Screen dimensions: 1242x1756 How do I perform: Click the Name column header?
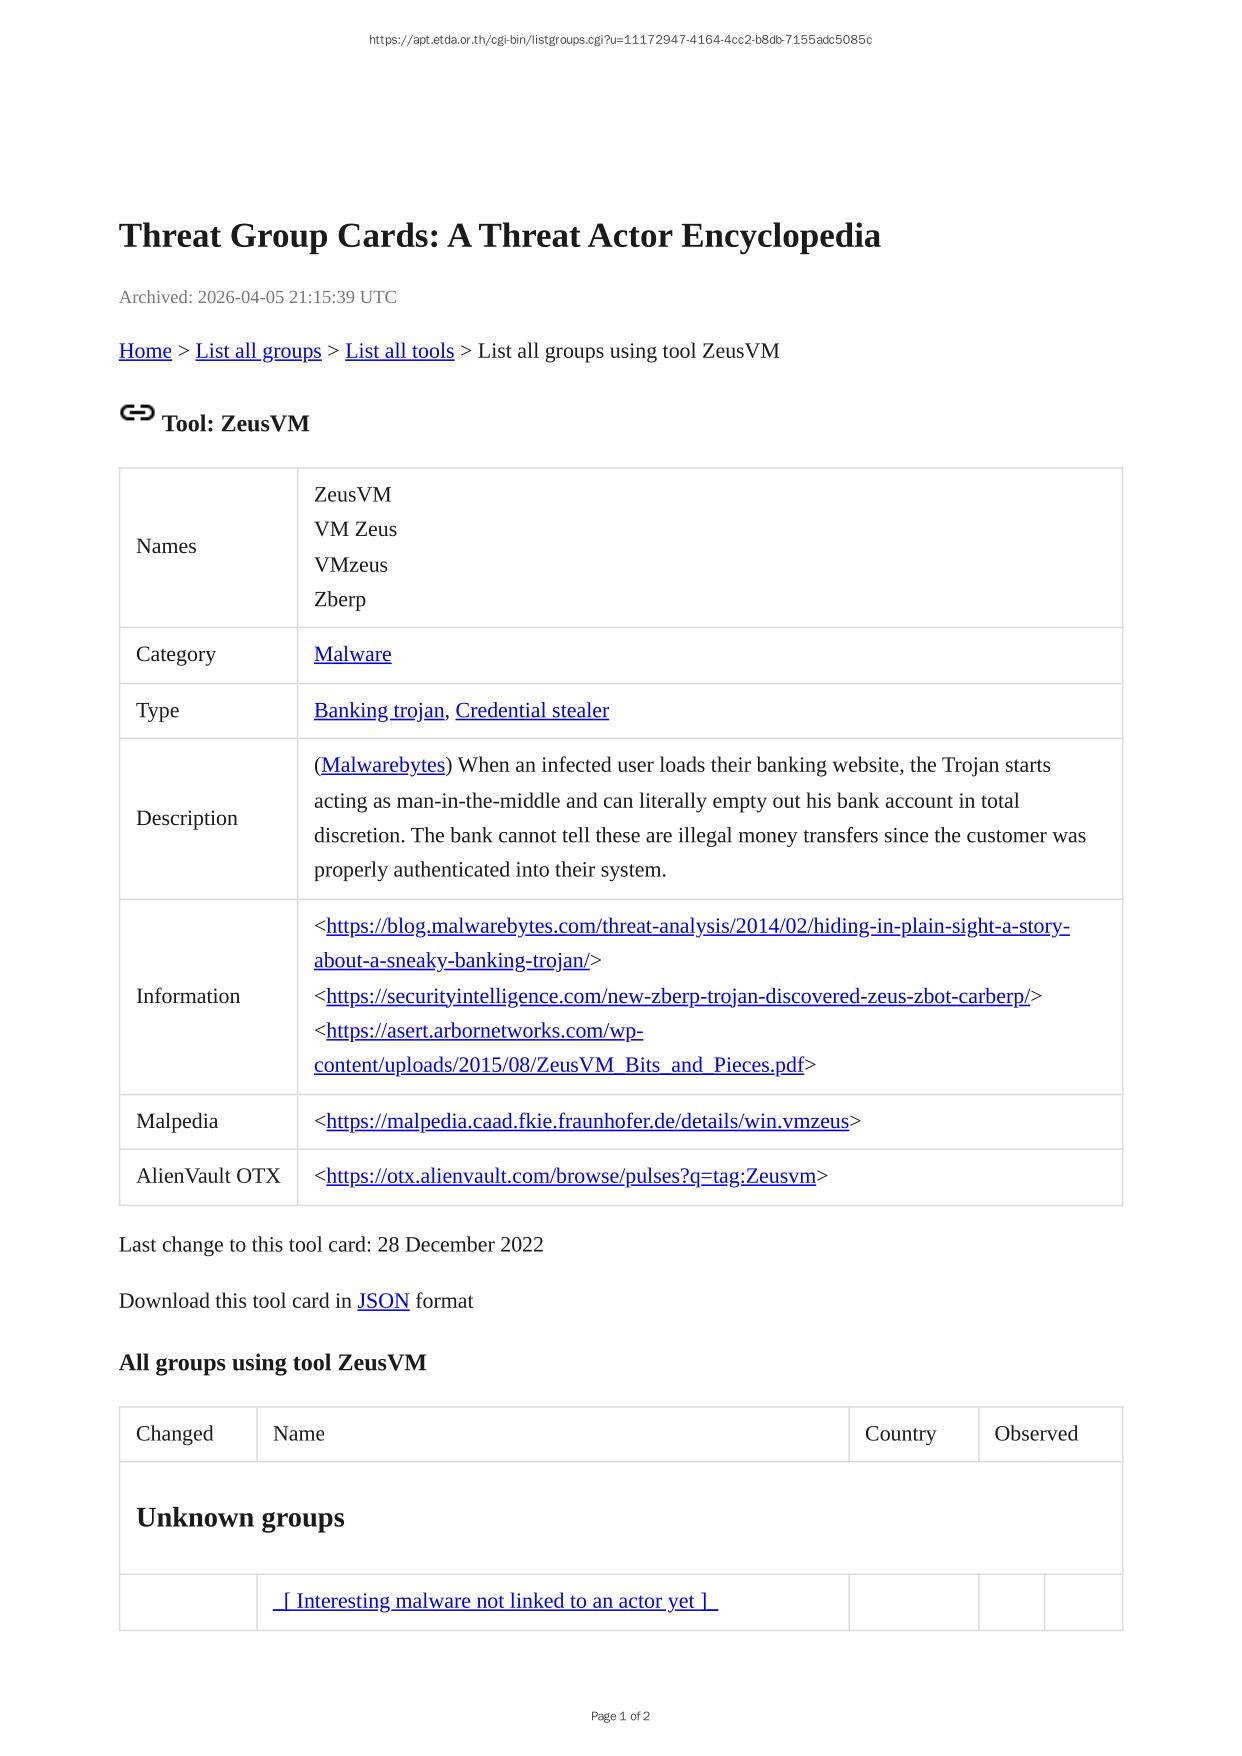tap(298, 1434)
